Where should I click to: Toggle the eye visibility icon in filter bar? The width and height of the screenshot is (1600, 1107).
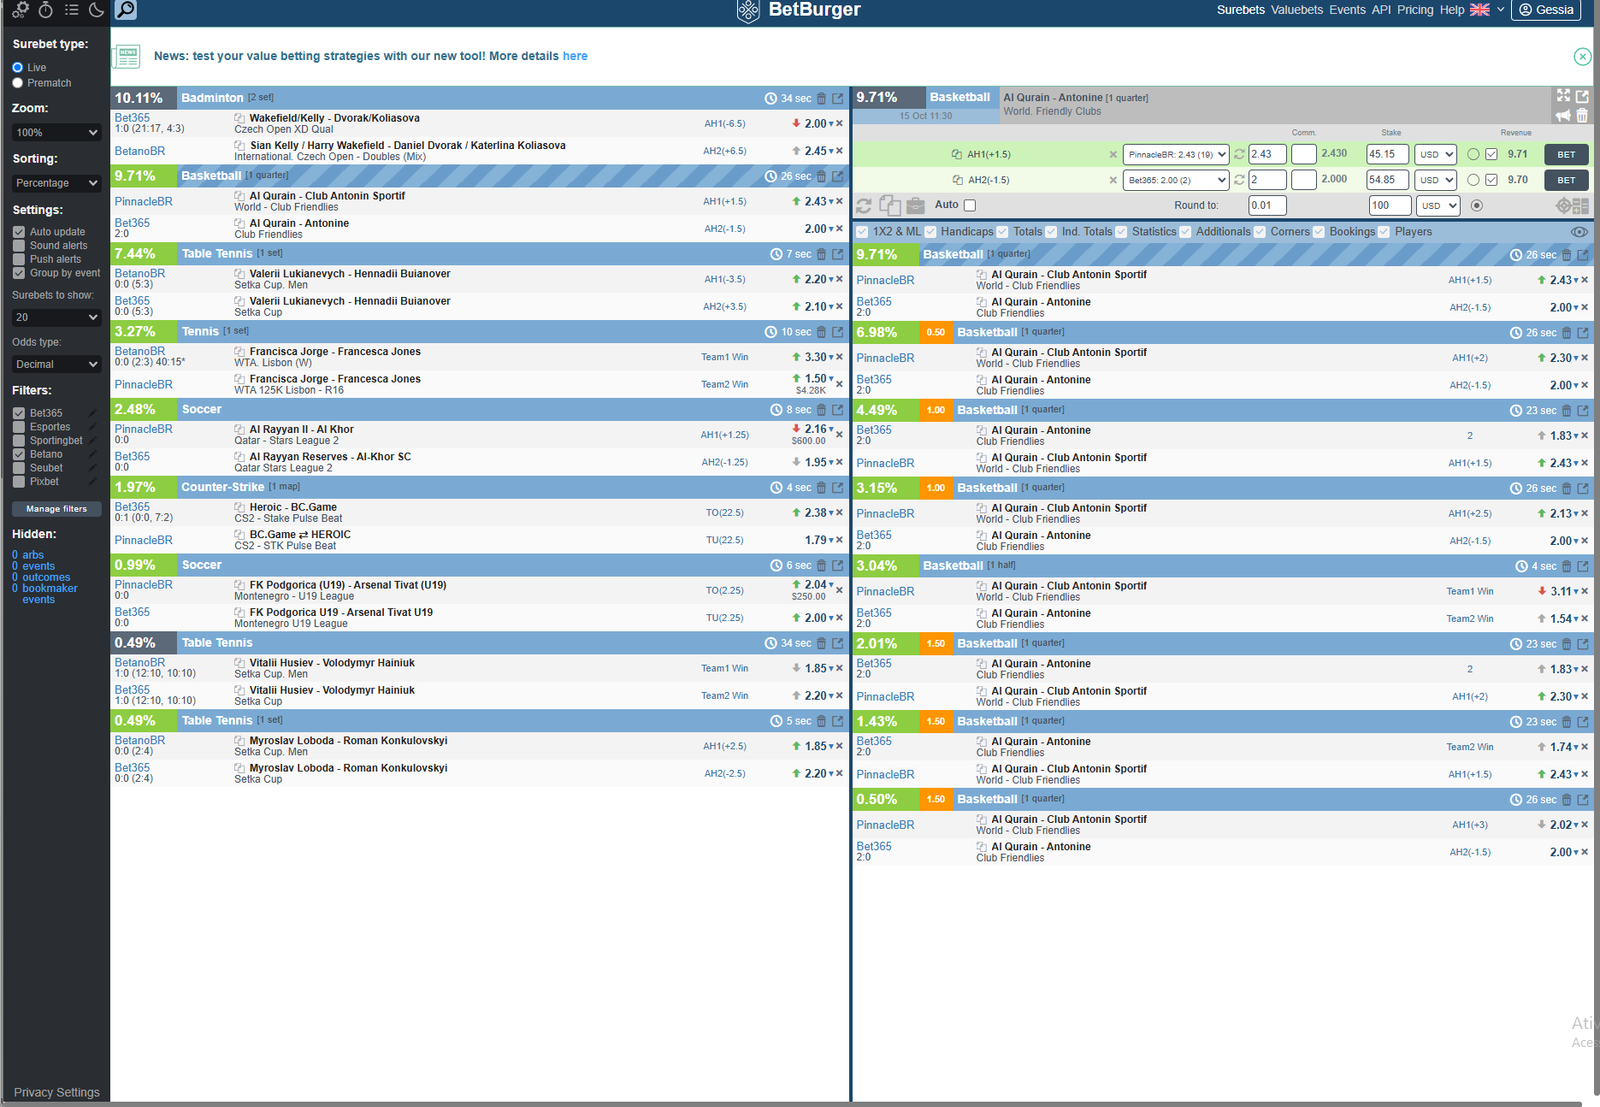[1579, 232]
